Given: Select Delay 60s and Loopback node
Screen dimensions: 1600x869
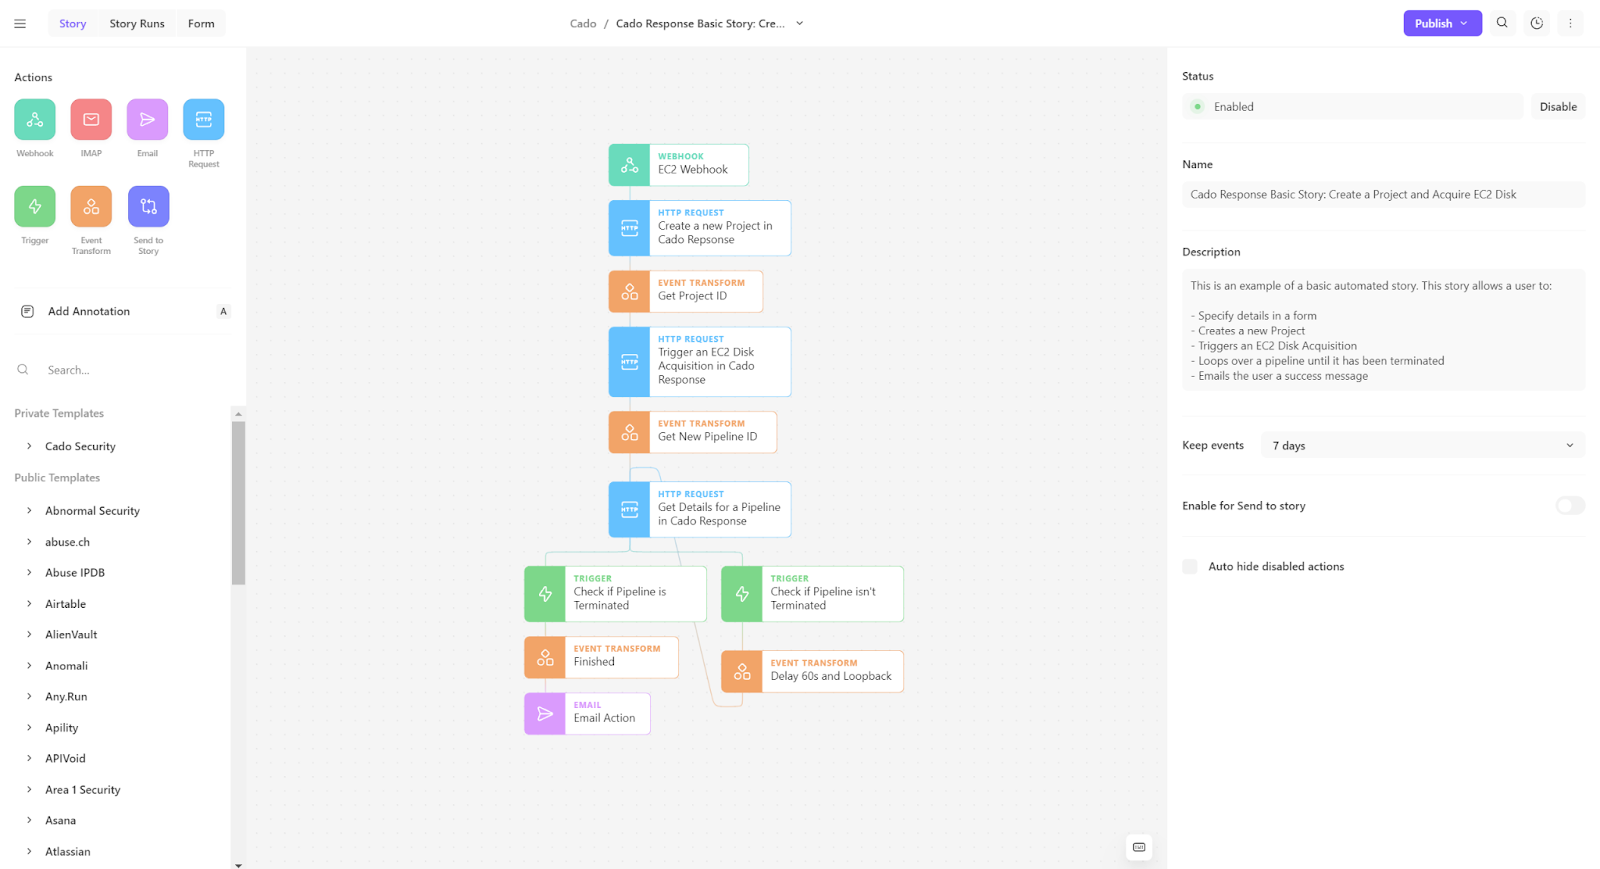Looking at the screenshot, I should (812, 671).
